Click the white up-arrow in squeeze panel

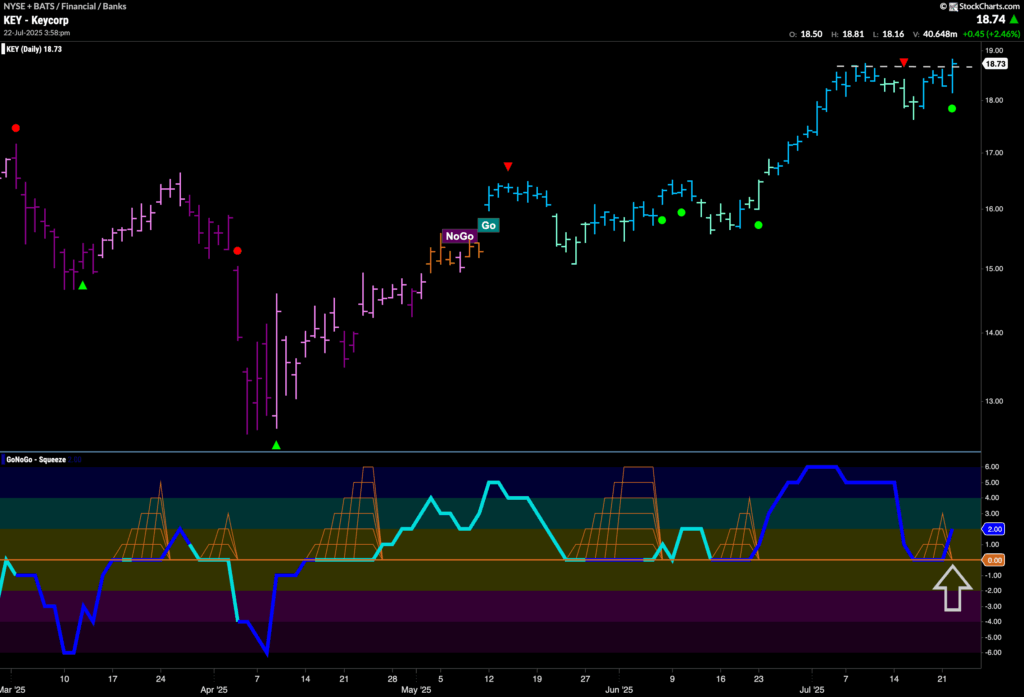(x=952, y=588)
